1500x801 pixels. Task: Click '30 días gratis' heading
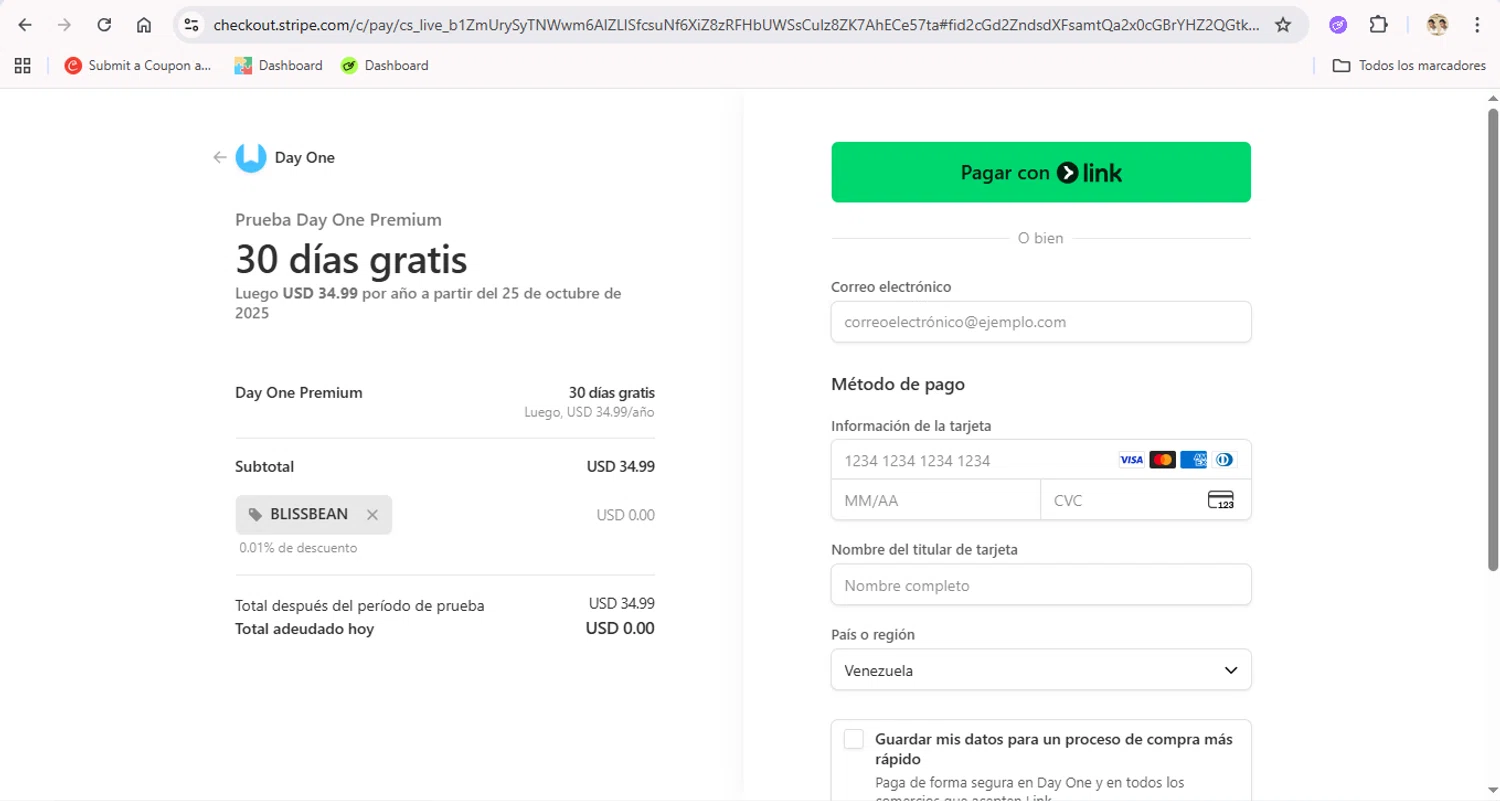[x=351, y=260]
